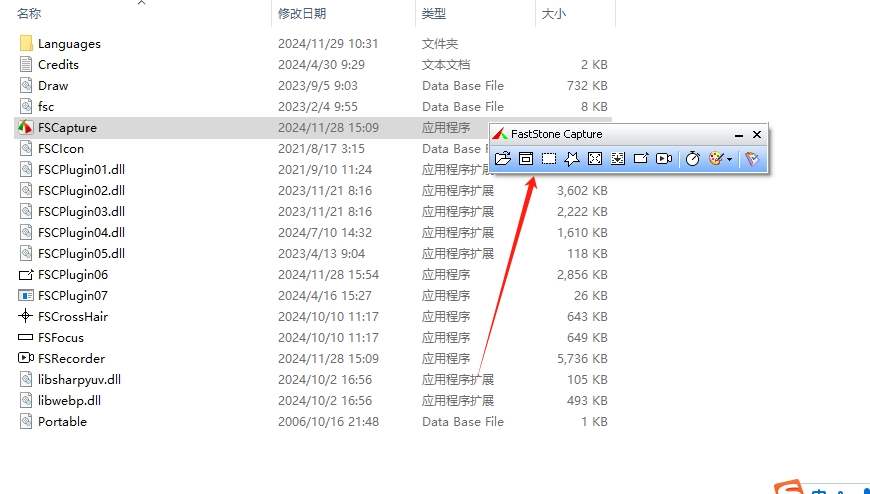The width and height of the screenshot is (870, 494).
Task: Select the FSCIcon file name
Action: 61,149
